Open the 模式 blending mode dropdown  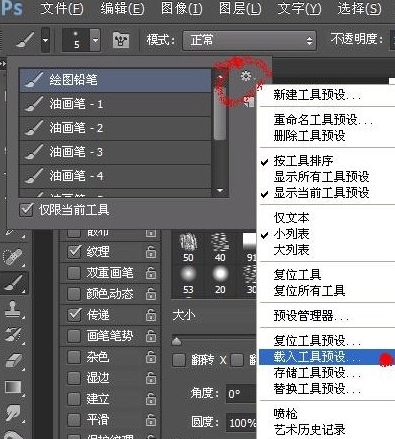[249, 40]
